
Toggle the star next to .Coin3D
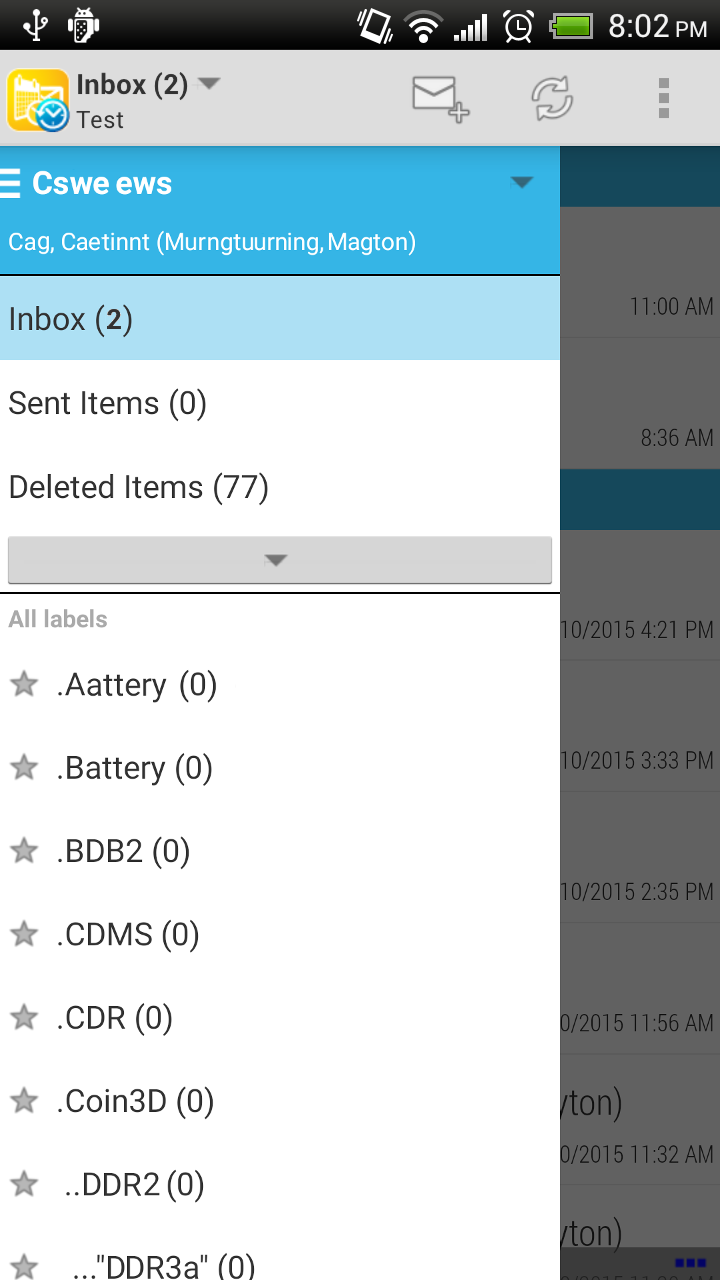click(24, 1101)
